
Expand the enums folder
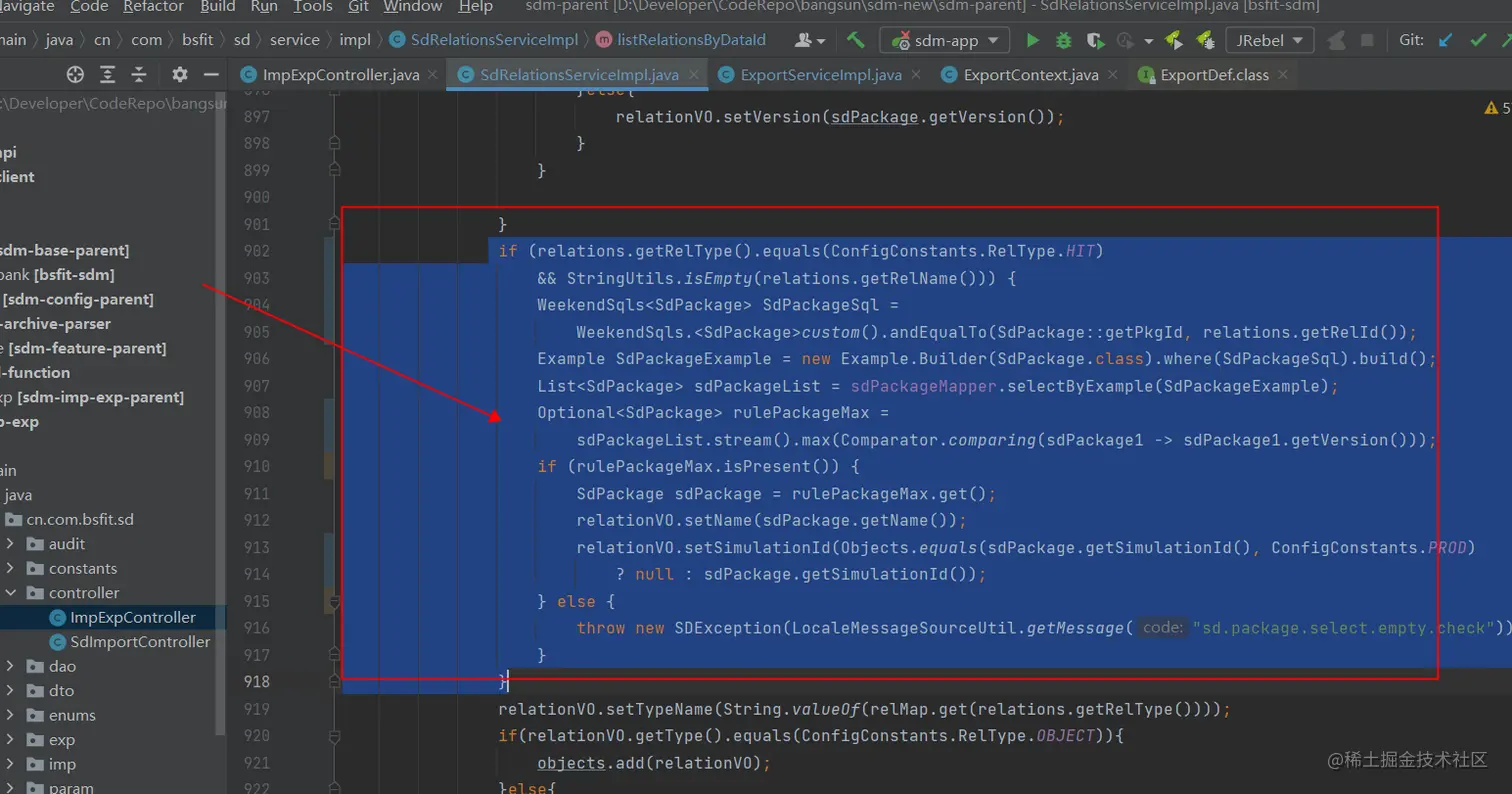[10, 715]
